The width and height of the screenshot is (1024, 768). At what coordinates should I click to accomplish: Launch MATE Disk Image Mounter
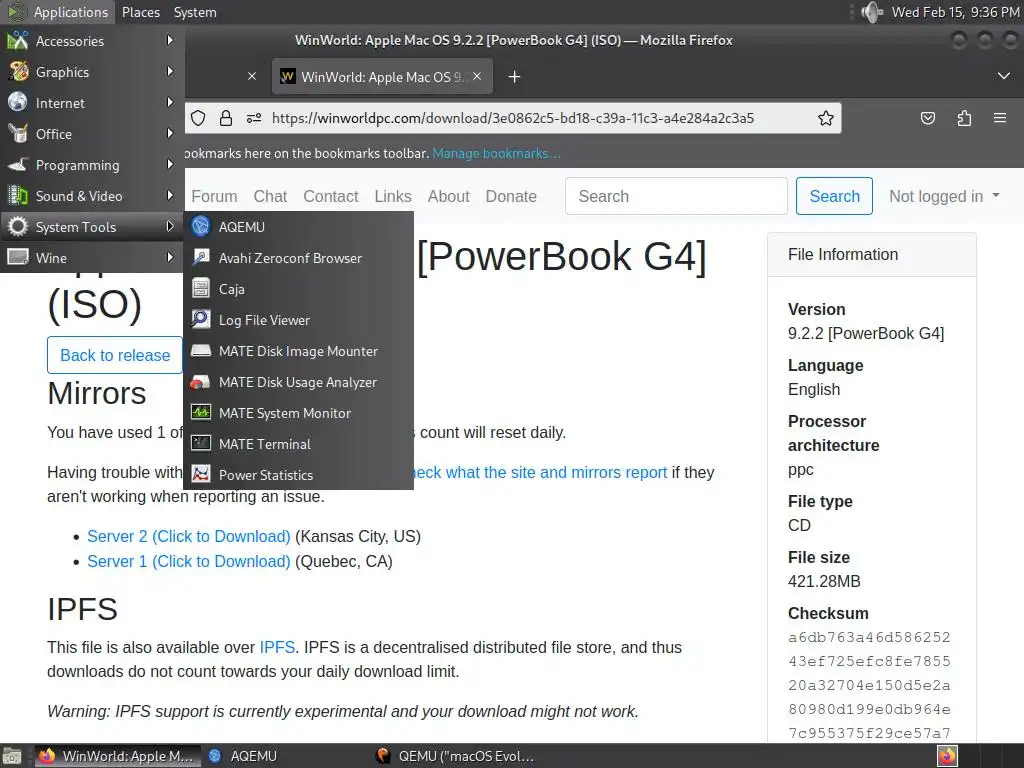click(x=298, y=351)
